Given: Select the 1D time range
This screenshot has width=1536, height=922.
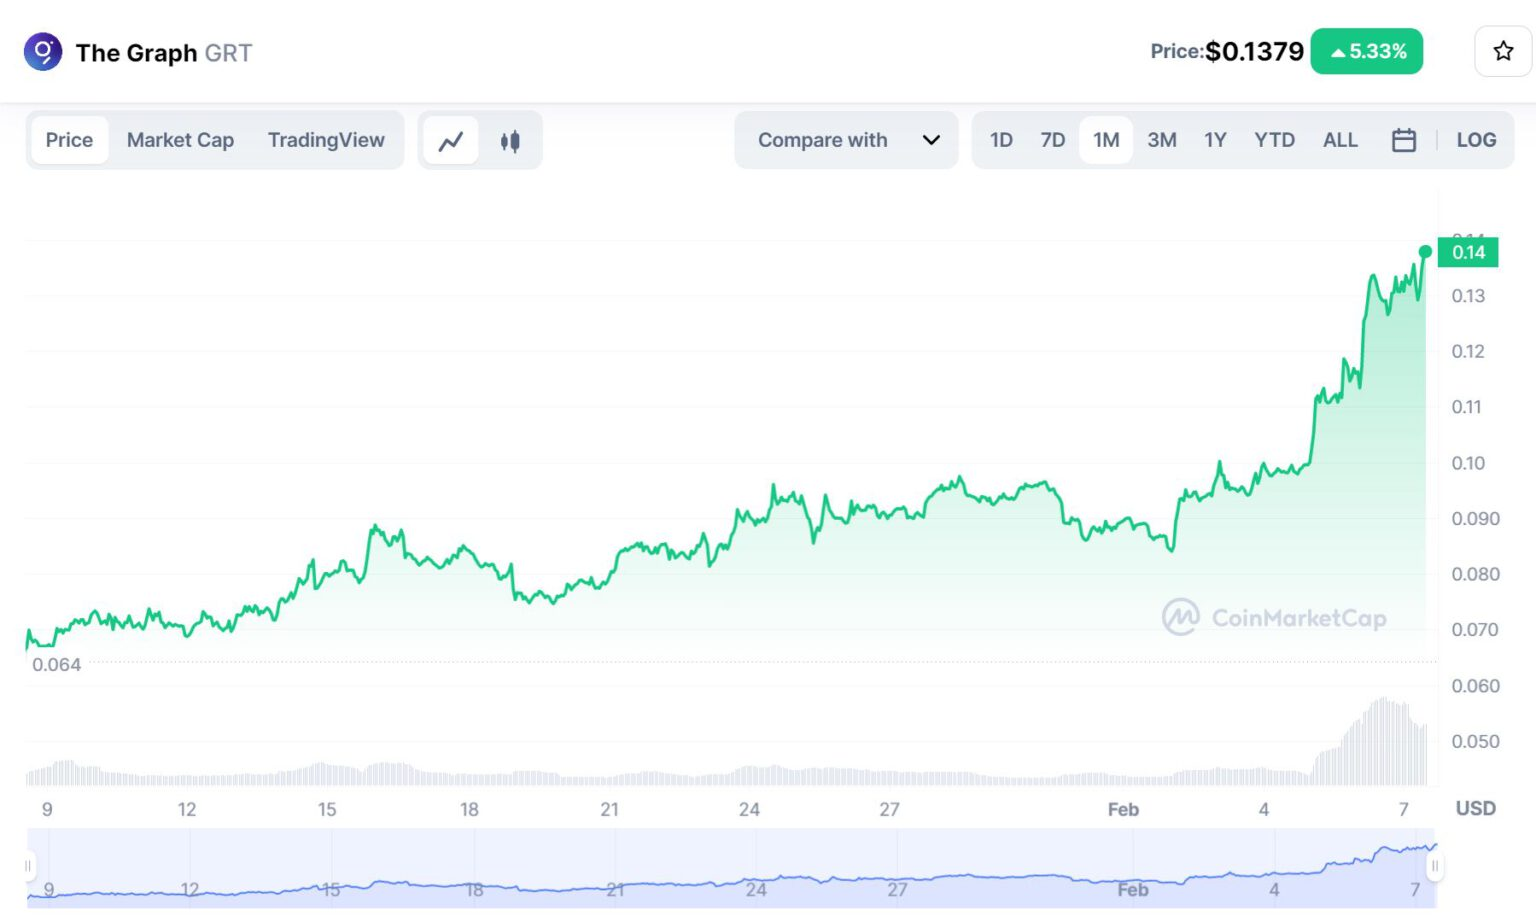Looking at the screenshot, I should 1001,140.
